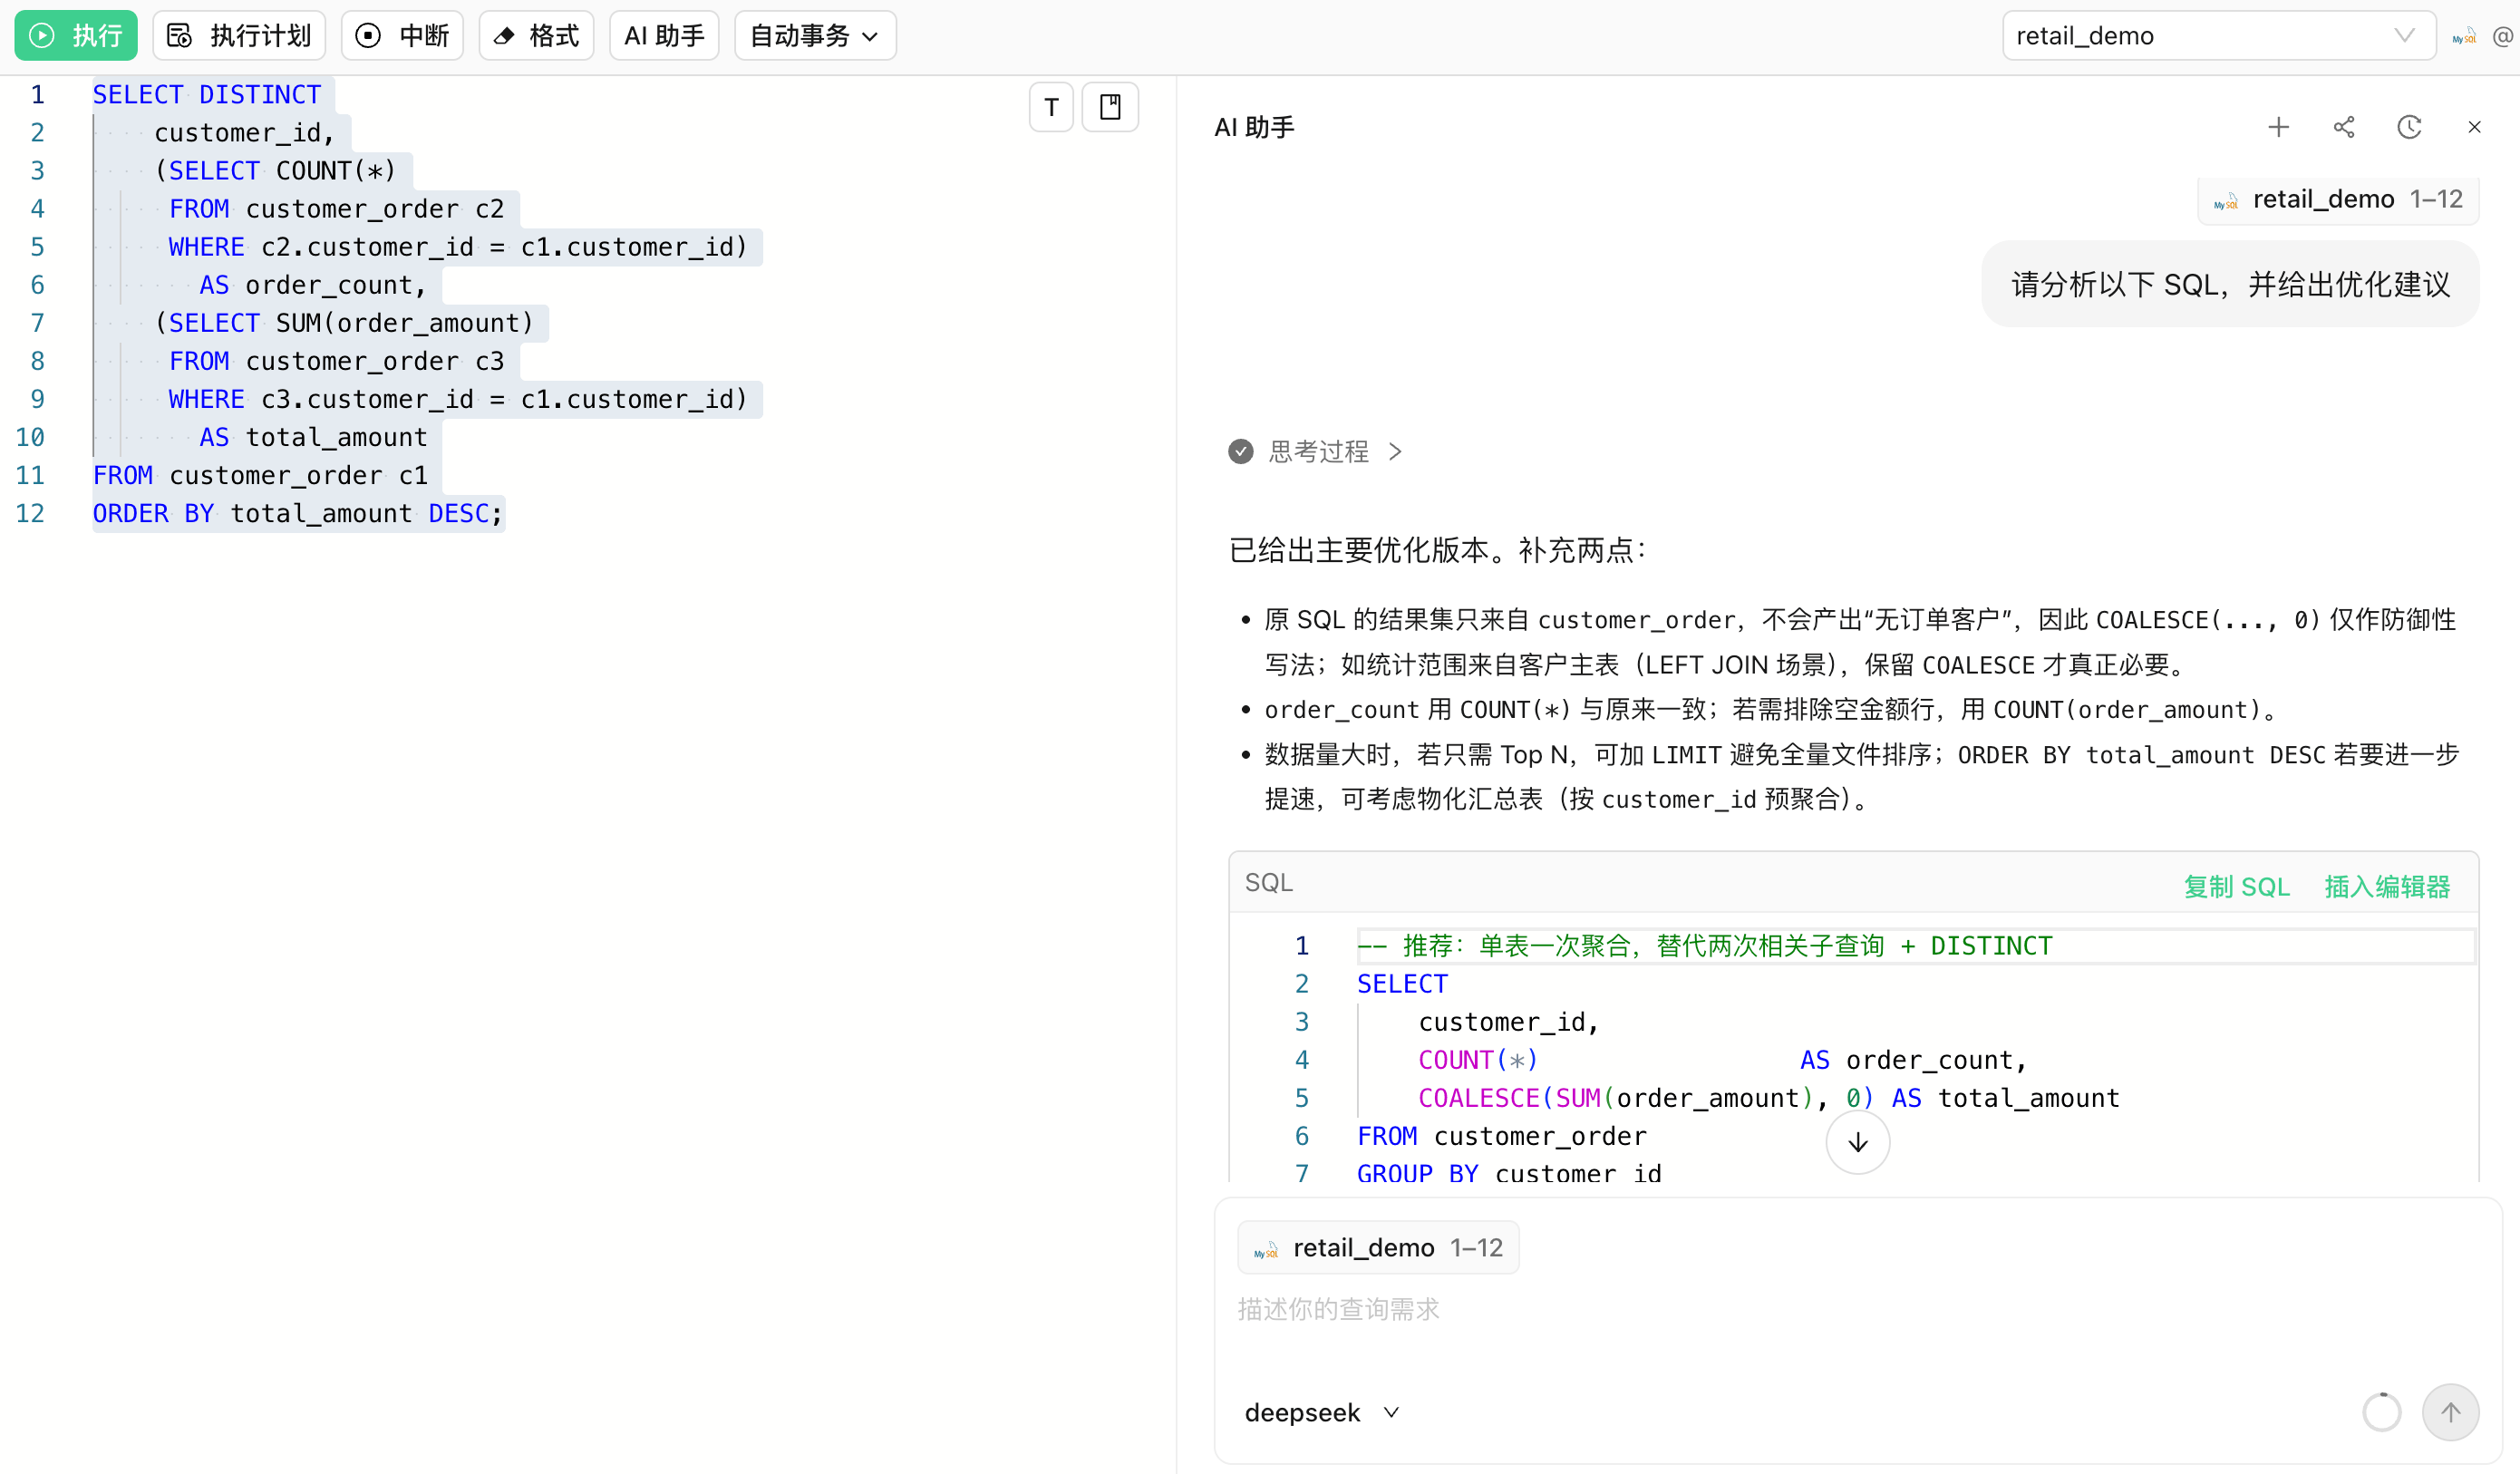The width and height of the screenshot is (2520, 1474).
Task: Click the scroll-down arrow circle button
Action: pyautogui.click(x=1857, y=1142)
